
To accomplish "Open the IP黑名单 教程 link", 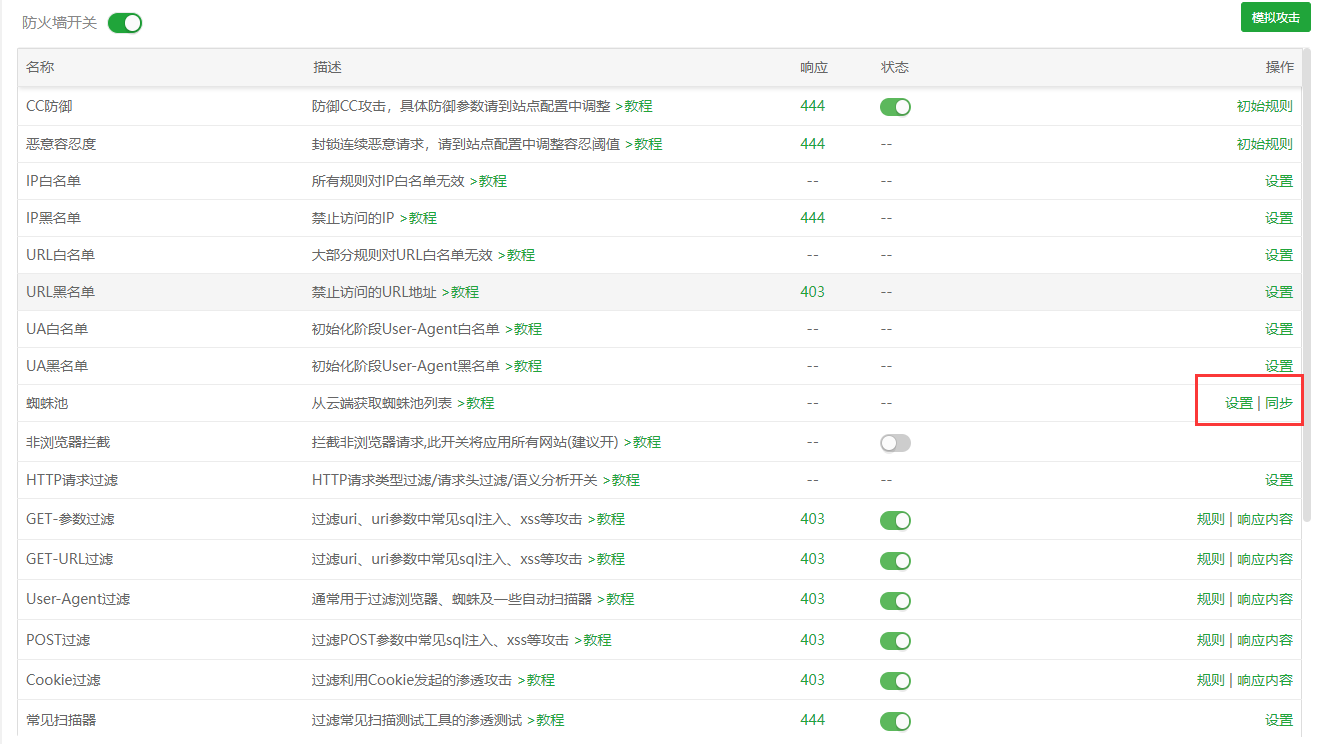I will point(418,218).
